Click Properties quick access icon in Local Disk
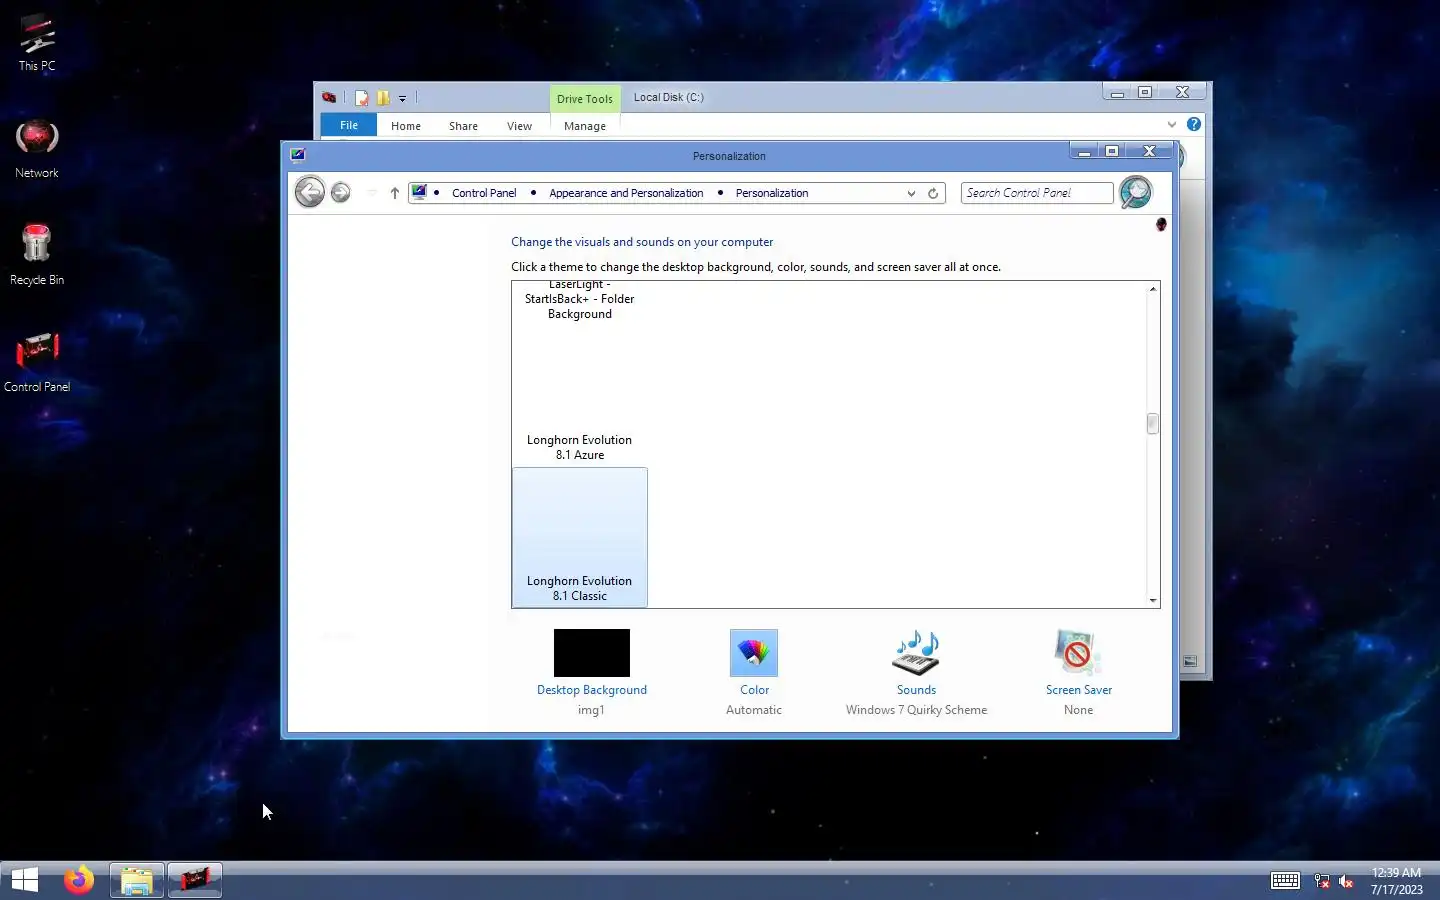The image size is (1440, 900). pos(361,98)
